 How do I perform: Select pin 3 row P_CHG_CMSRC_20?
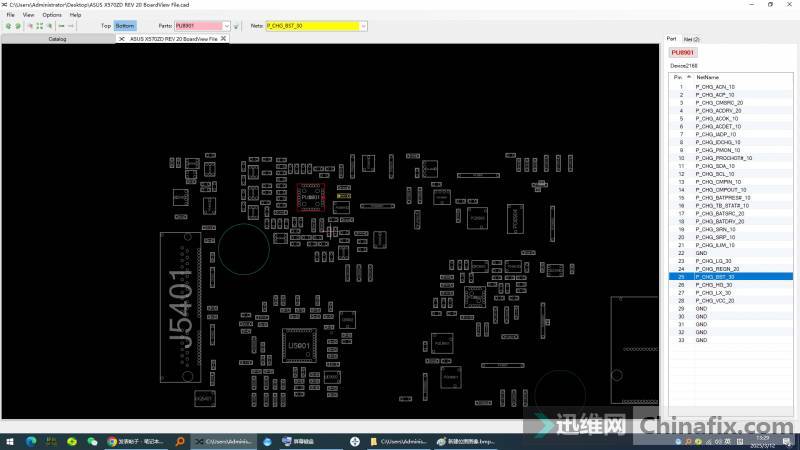click(731, 103)
